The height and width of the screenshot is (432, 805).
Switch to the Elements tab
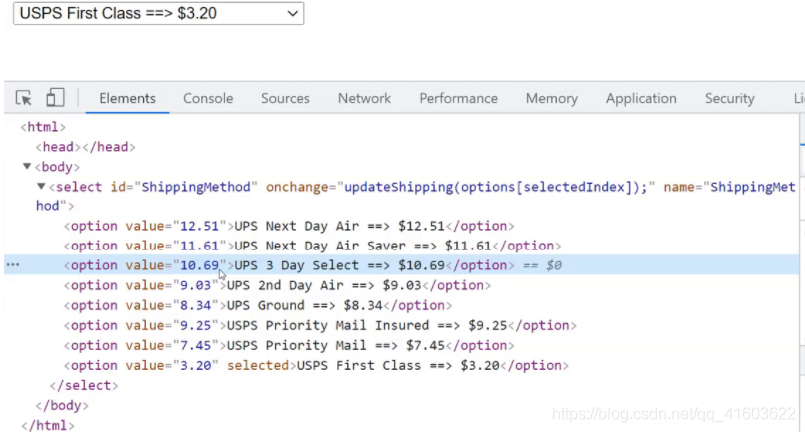pyautogui.click(x=127, y=98)
